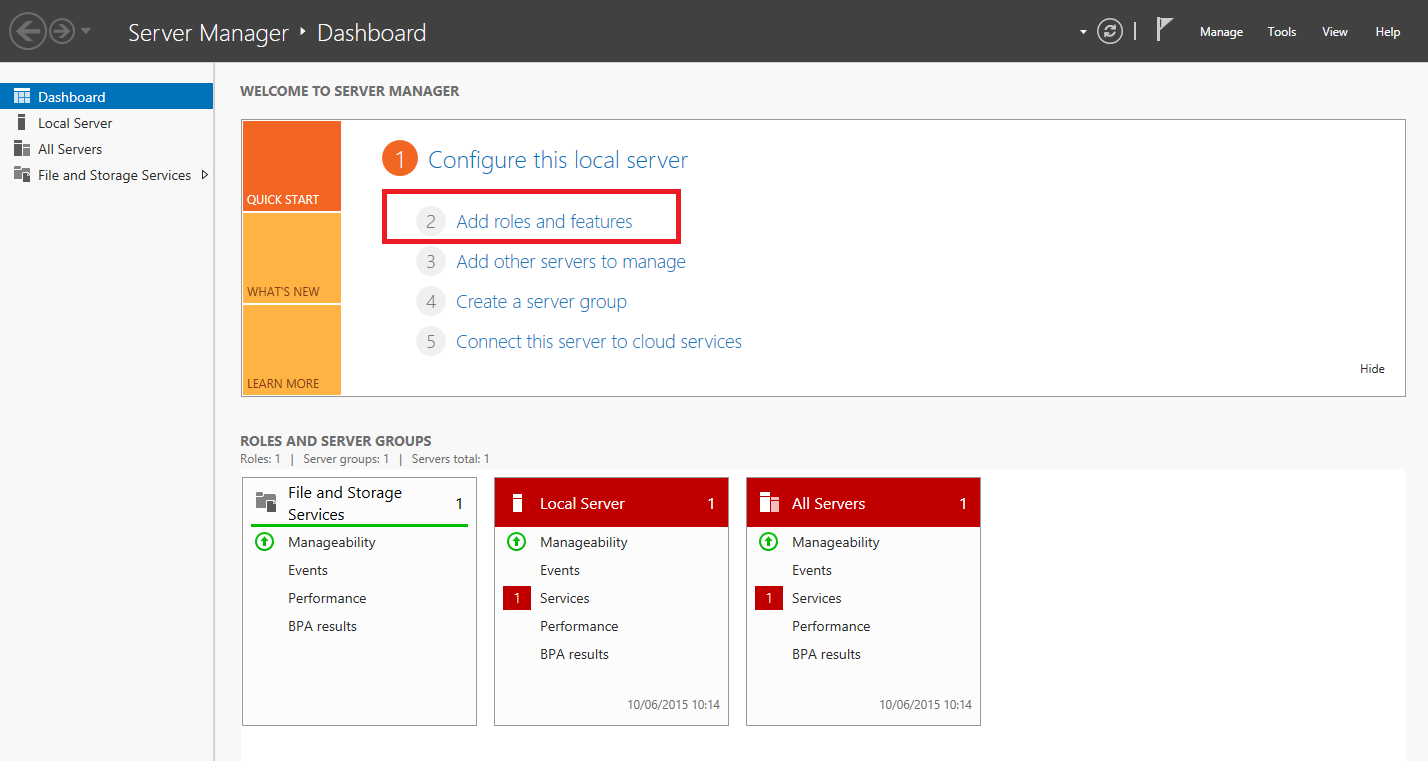Open the Local Server tile header
Screen dimensions: 1428x761
click(x=611, y=503)
